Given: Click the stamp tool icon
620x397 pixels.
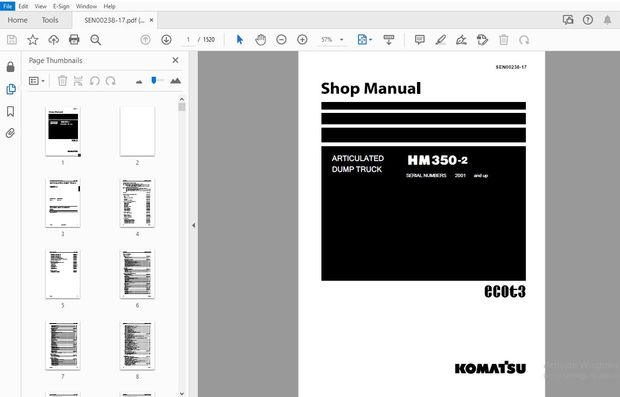Looking at the screenshot, I should pos(482,40).
